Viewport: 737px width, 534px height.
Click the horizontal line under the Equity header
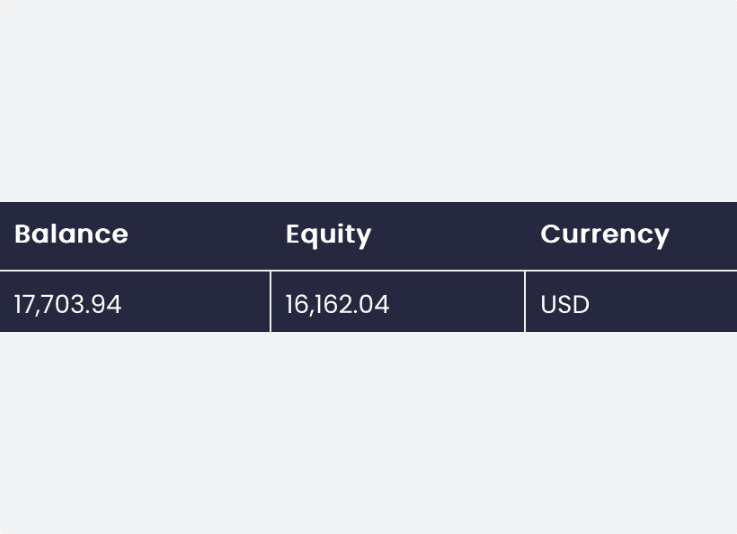coord(397,270)
